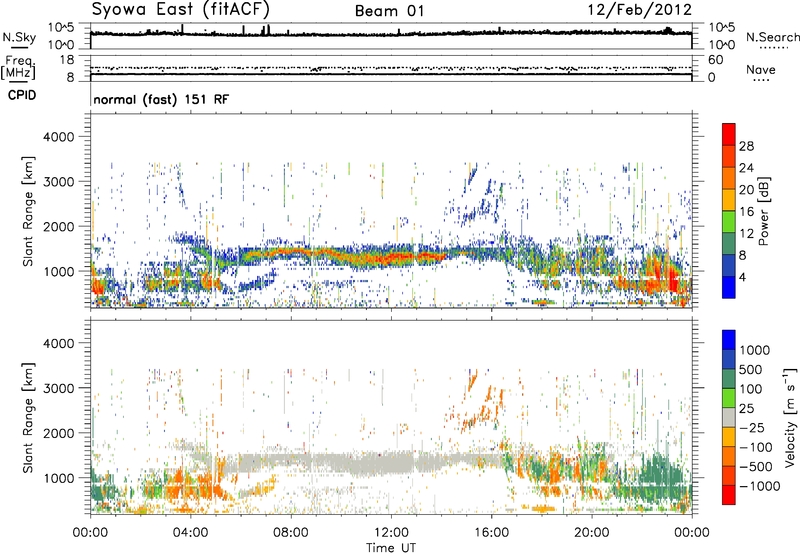
Task: Select the "28" power colorbar label
Action: pyautogui.click(x=746, y=146)
